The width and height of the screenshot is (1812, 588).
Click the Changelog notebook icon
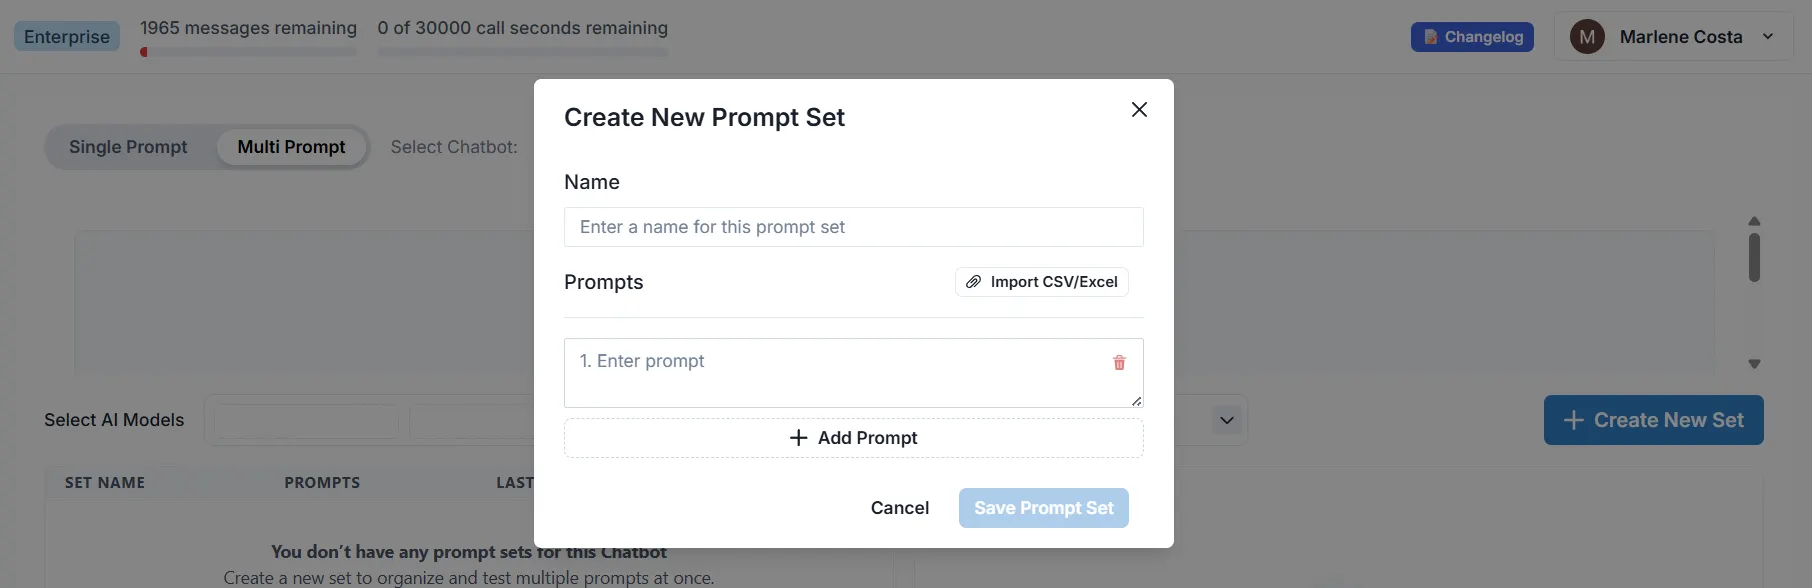pos(1431,37)
